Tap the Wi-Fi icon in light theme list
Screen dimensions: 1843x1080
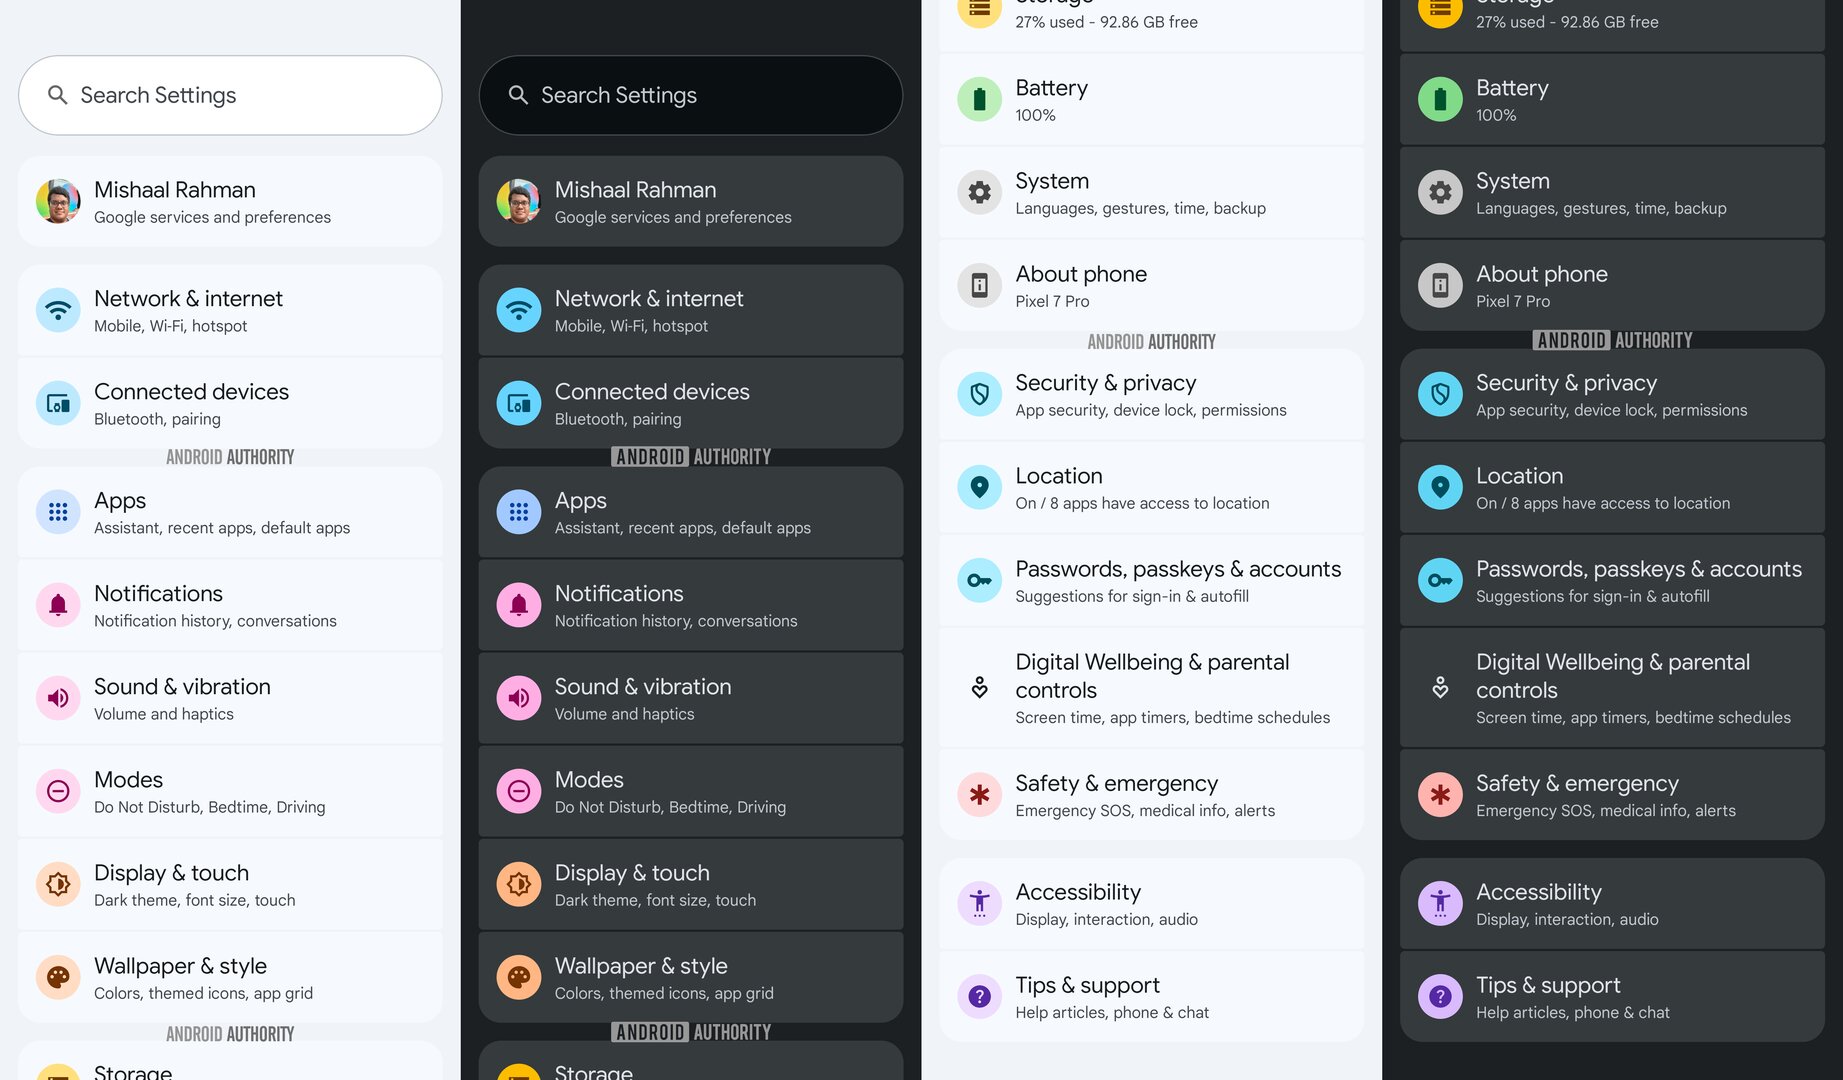coord(58,310)
